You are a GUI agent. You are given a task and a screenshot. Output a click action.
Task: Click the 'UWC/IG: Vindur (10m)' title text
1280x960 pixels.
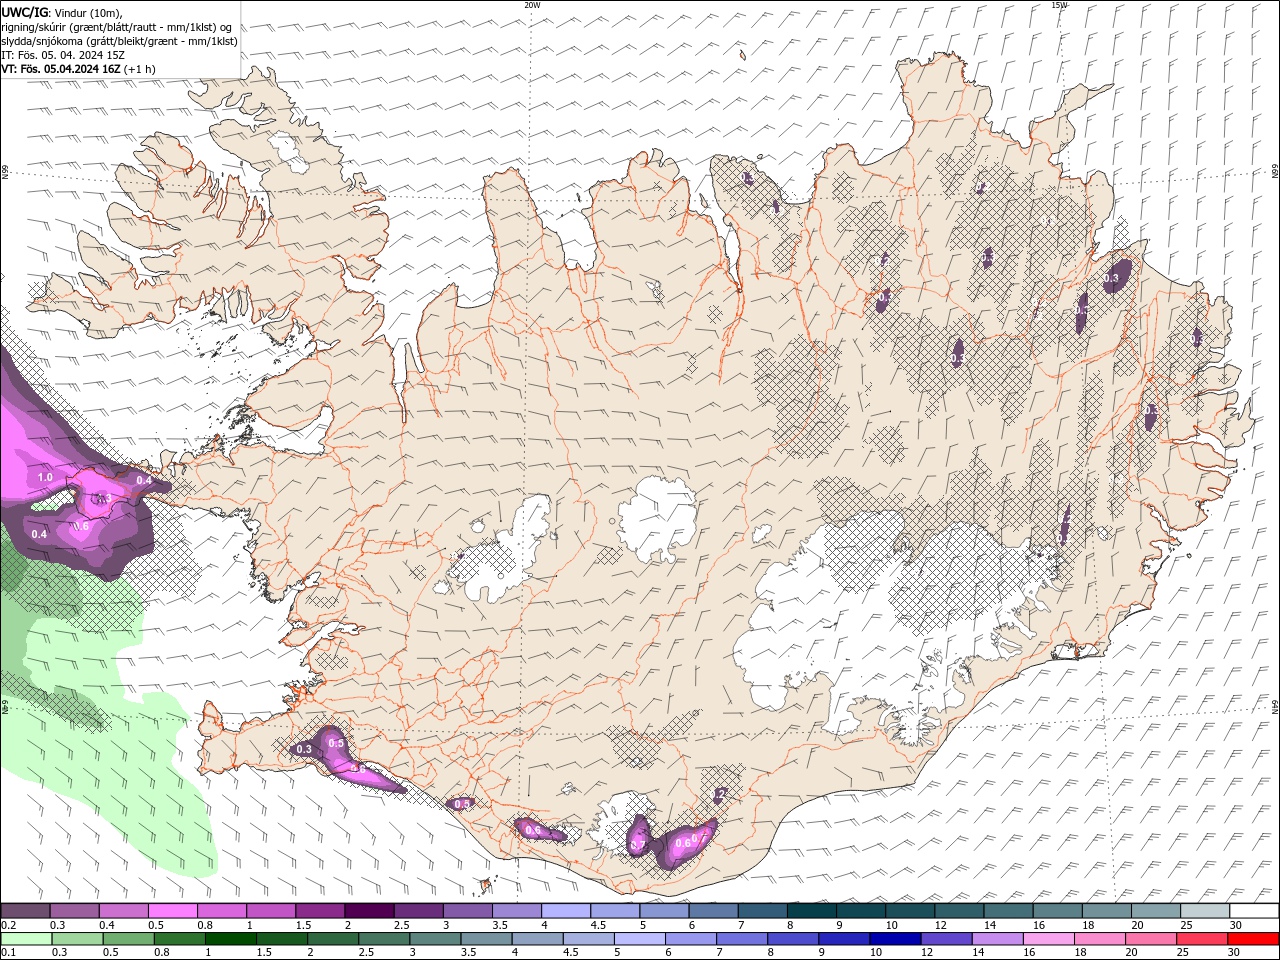62,12
